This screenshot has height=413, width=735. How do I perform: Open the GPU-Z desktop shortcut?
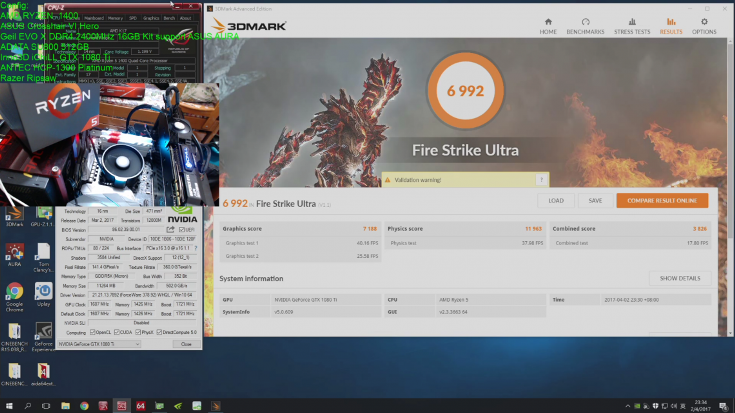click(43, 217)
